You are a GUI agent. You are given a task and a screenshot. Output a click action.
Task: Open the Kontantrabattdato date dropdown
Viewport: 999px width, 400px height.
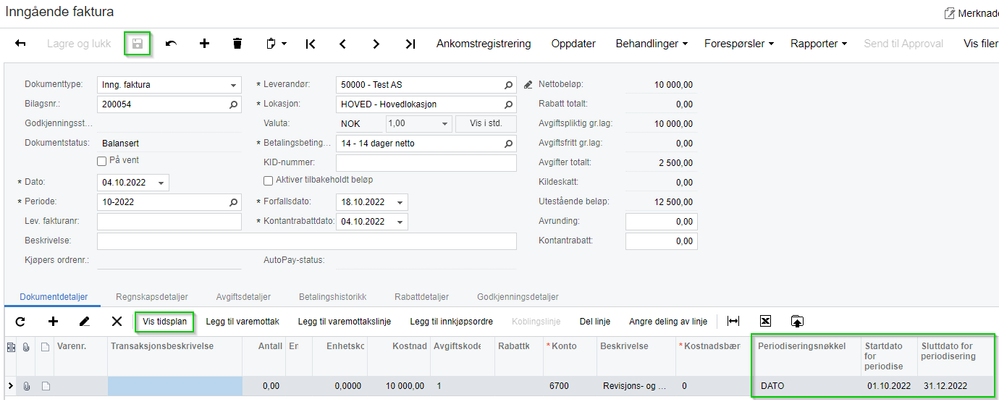(x=400, y=222)
